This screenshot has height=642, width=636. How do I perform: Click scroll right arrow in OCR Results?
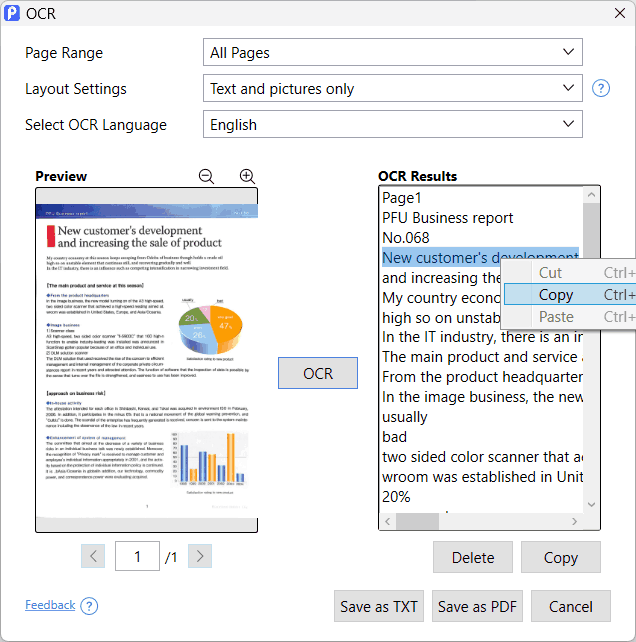tap(575, 521)
